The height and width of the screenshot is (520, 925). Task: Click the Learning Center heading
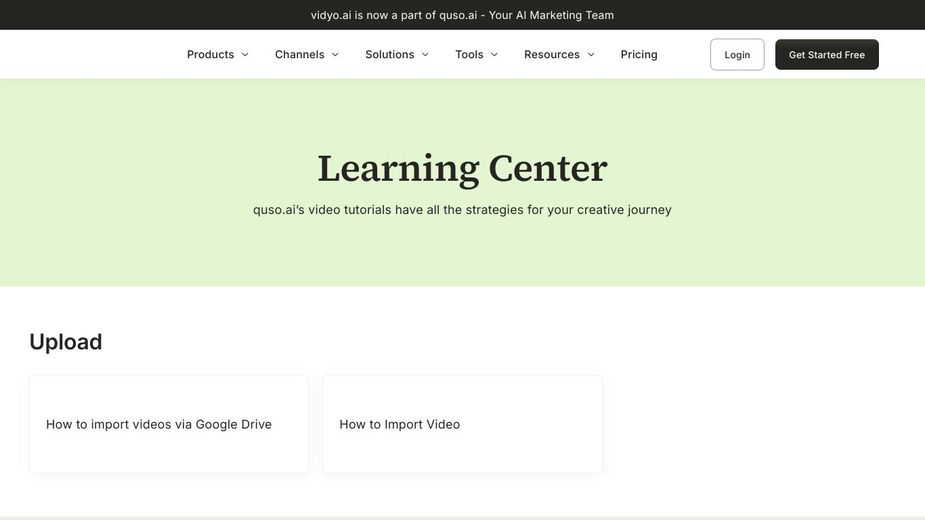pos(462,168)
